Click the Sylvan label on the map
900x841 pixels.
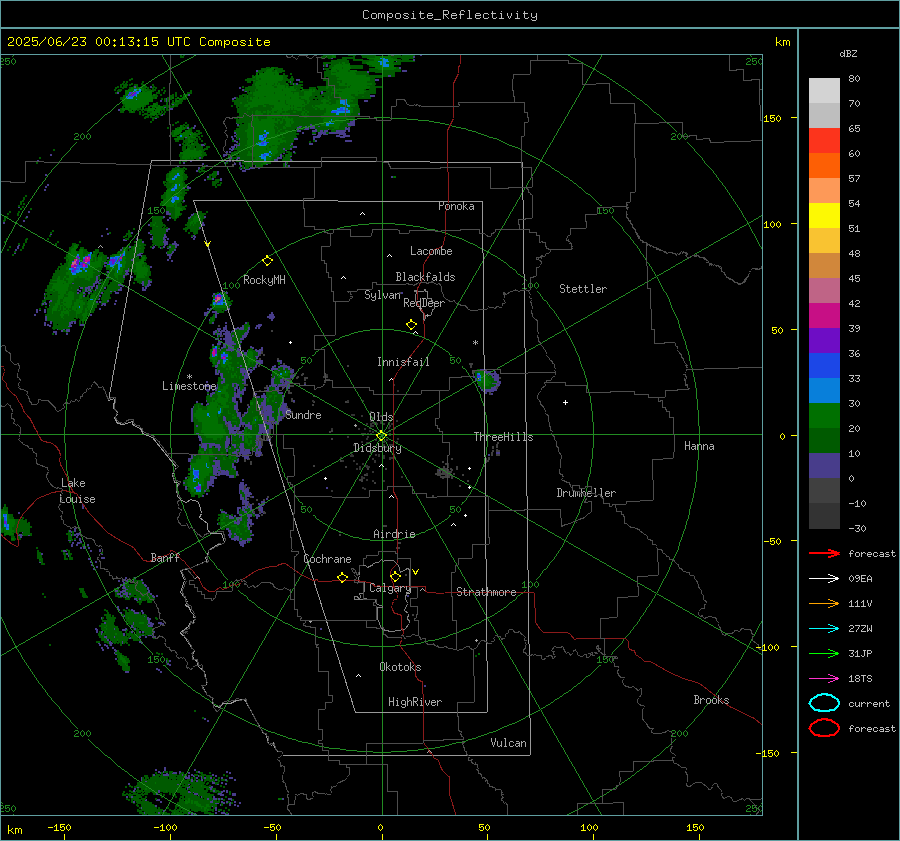(382, 295)
